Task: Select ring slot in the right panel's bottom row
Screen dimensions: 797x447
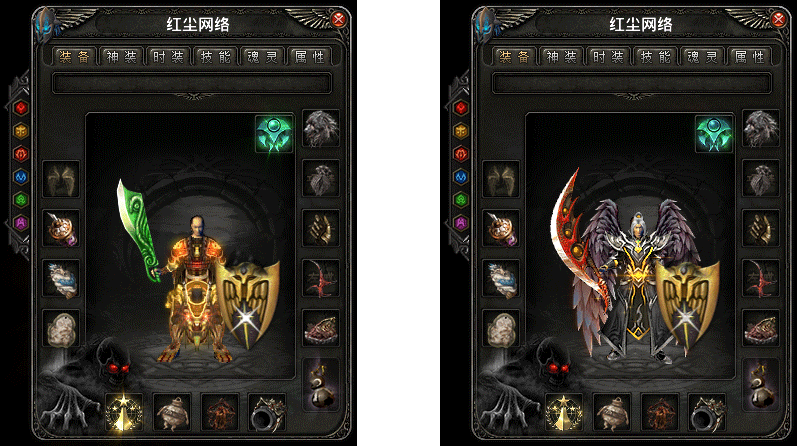Action: (707, 412)
